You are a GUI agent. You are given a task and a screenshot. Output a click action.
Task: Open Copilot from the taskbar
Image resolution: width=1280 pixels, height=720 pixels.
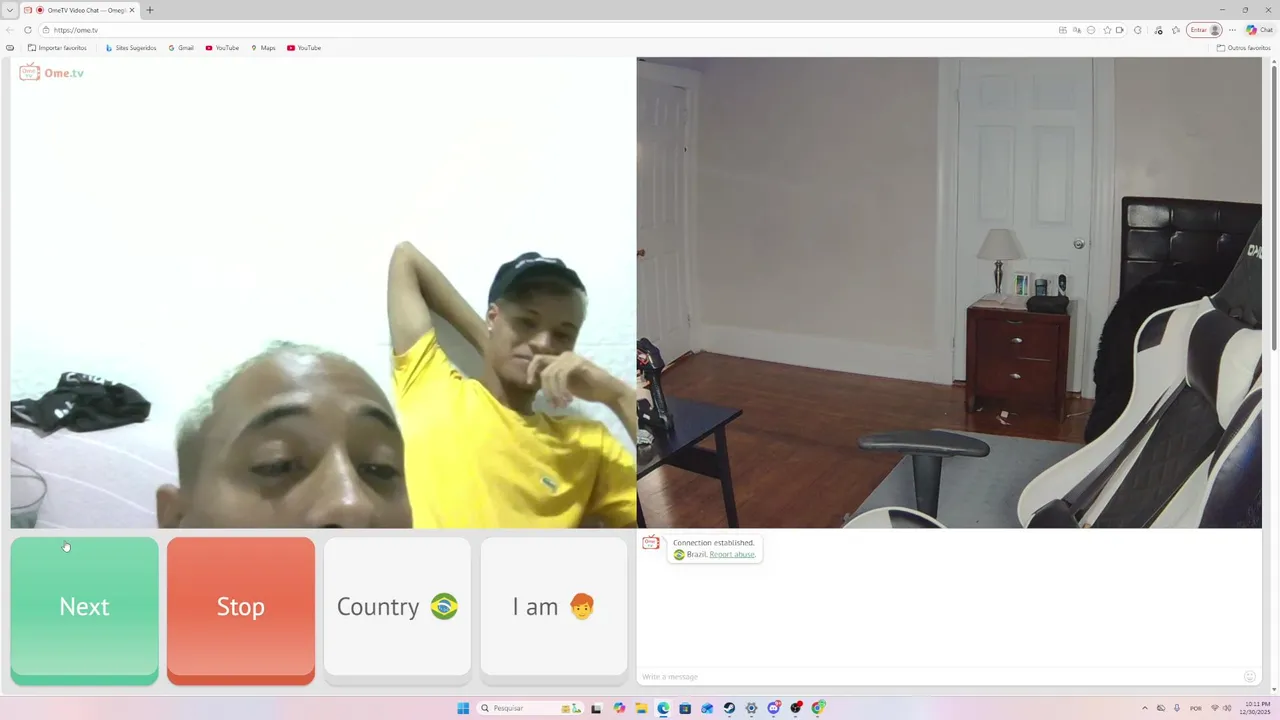coord(619,708)
